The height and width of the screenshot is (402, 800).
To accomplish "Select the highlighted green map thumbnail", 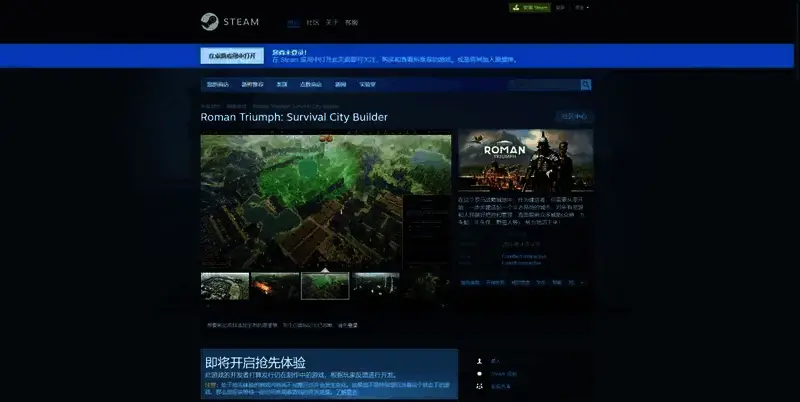I will tap(325, 286).
